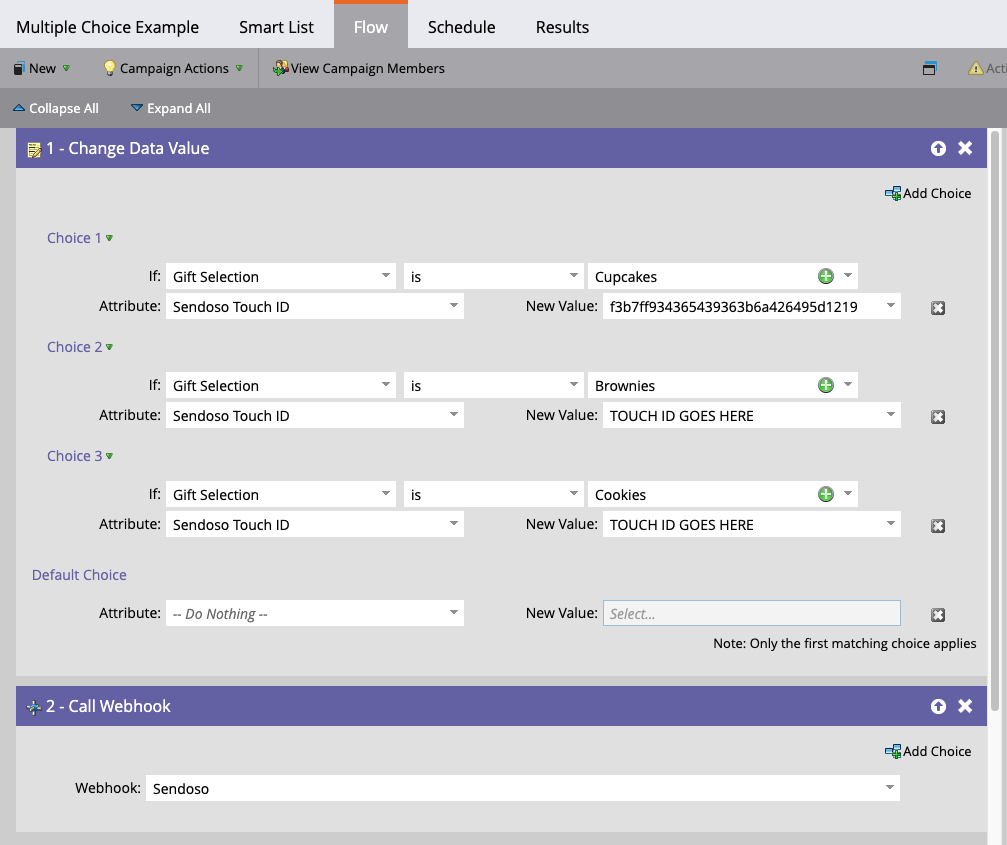Delete the Change Data Value flow step
Viewport: 1007px width, 845px height.
click(965, 148)
